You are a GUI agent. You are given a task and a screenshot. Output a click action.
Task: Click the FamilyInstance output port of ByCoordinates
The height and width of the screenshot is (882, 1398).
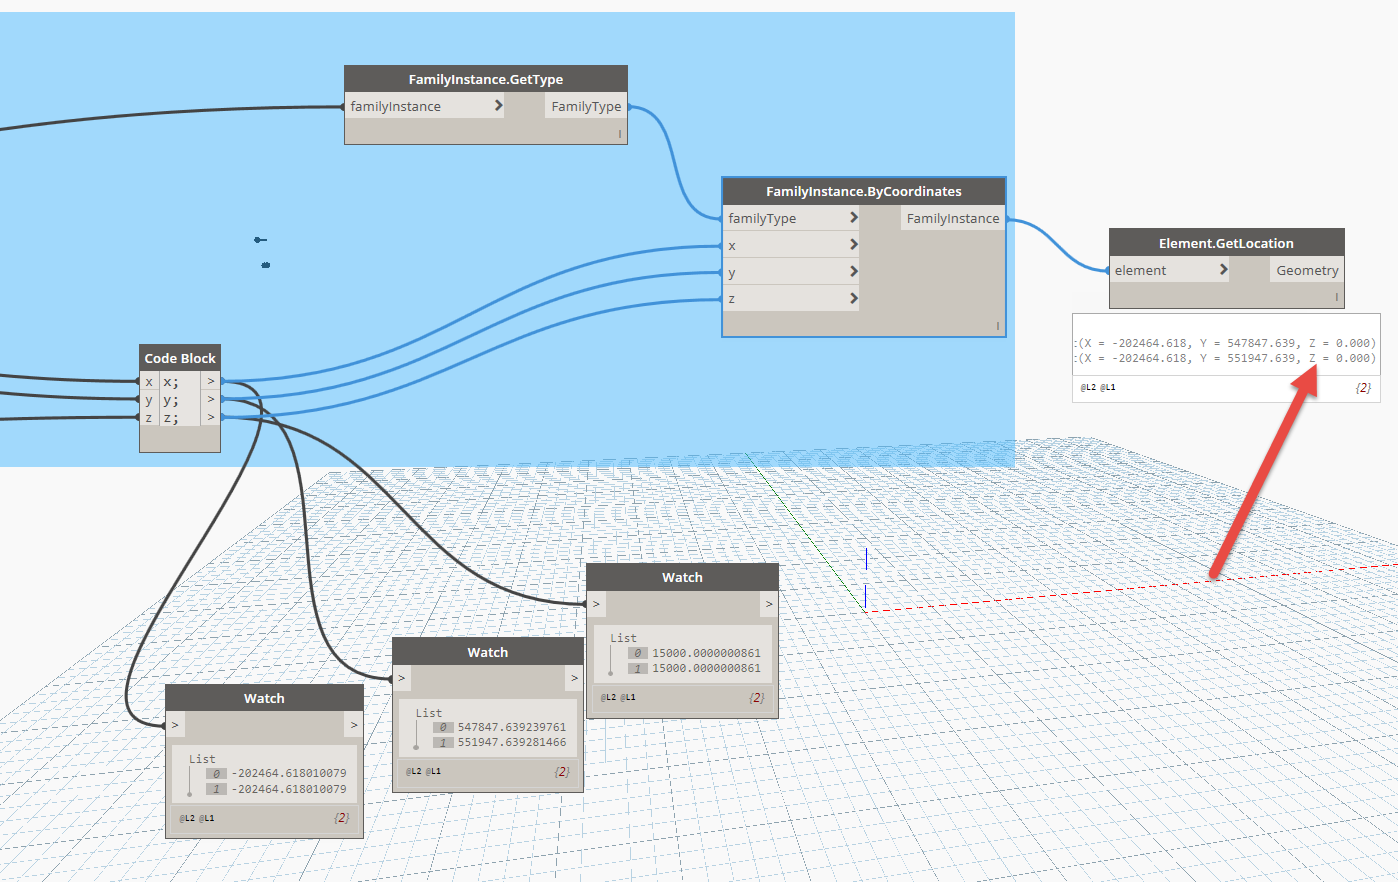click(x=953, y=218)
